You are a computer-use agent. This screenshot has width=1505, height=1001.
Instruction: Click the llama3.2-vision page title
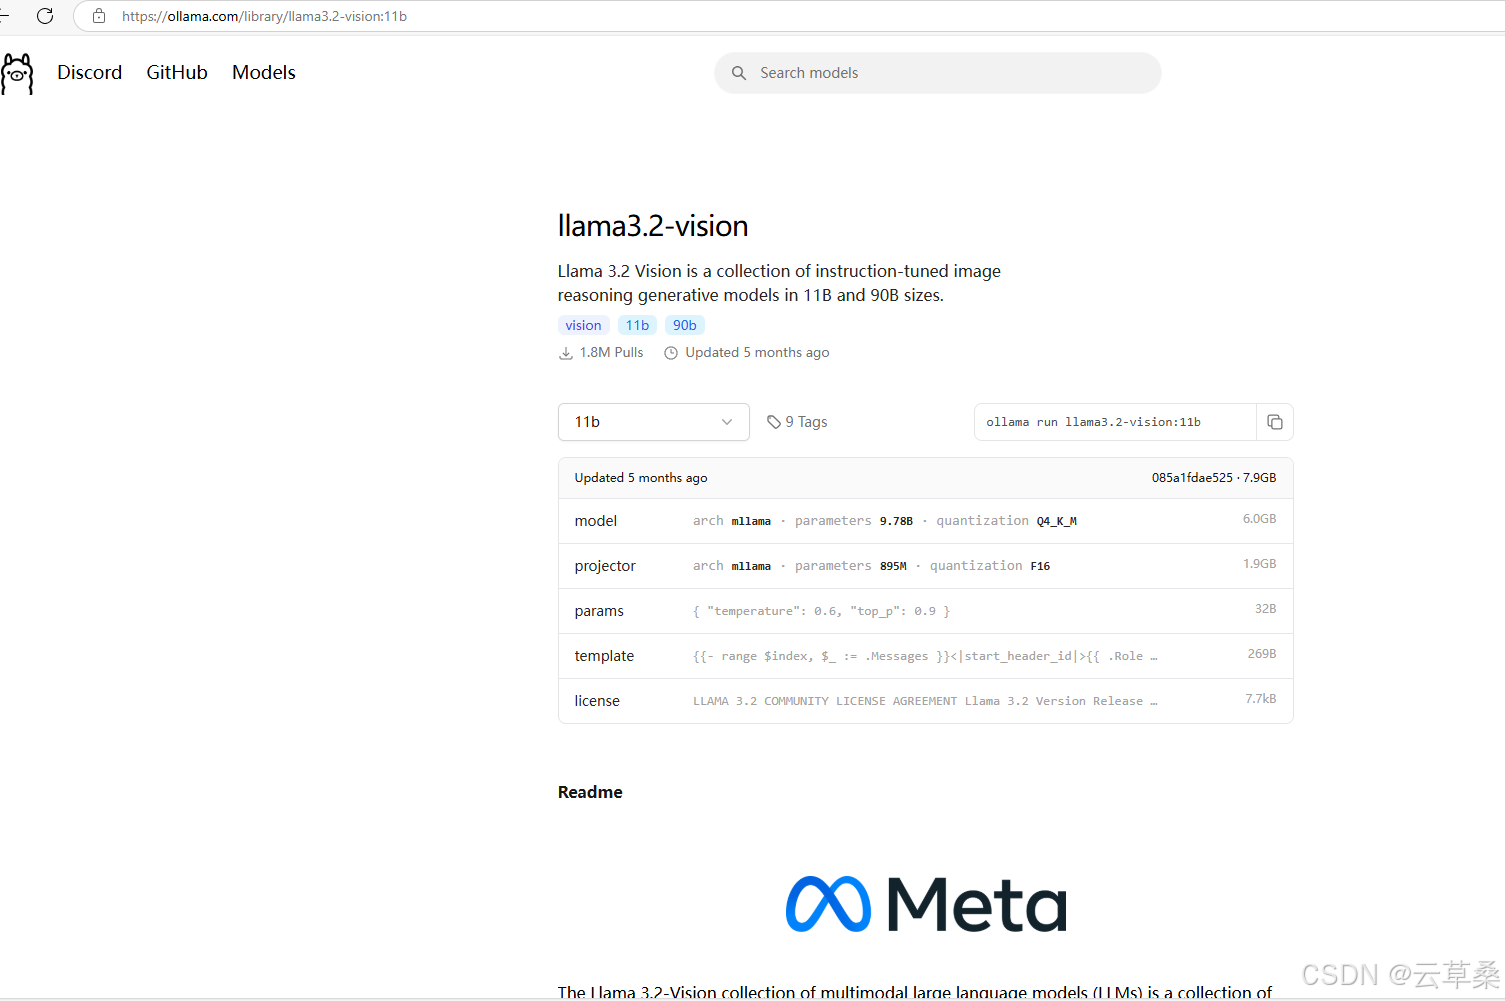(653, 226)
